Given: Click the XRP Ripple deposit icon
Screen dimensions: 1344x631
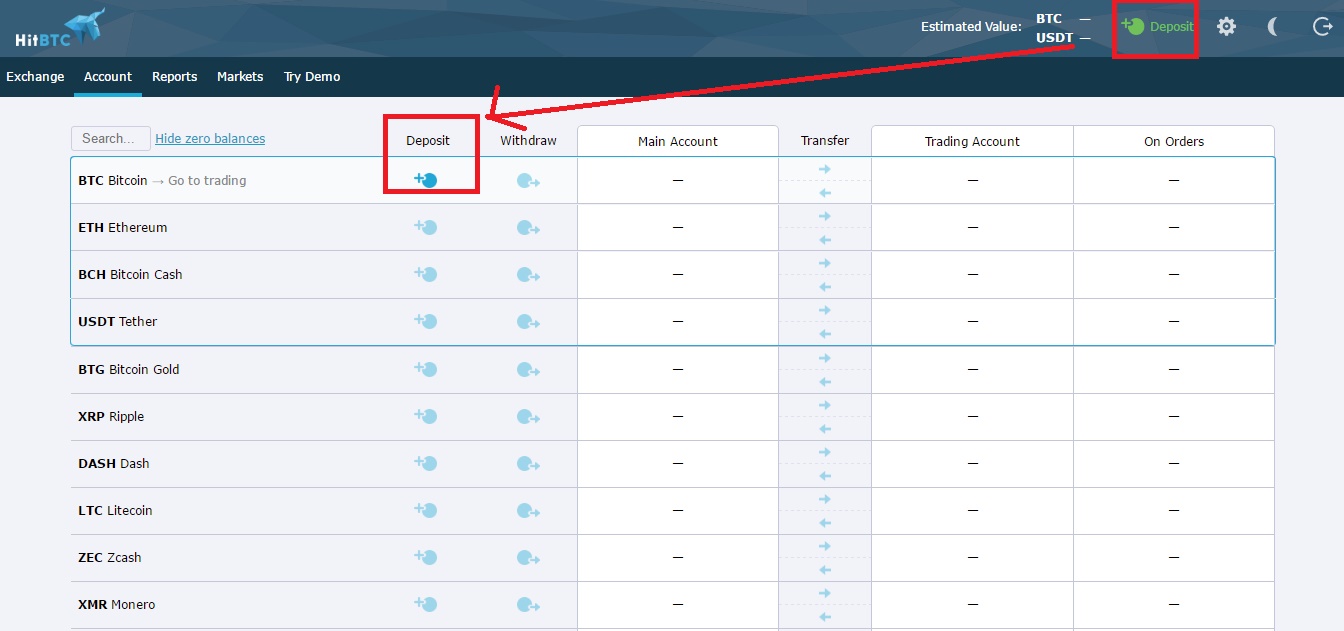Looking at the screenshot, I should pos(426,416).
